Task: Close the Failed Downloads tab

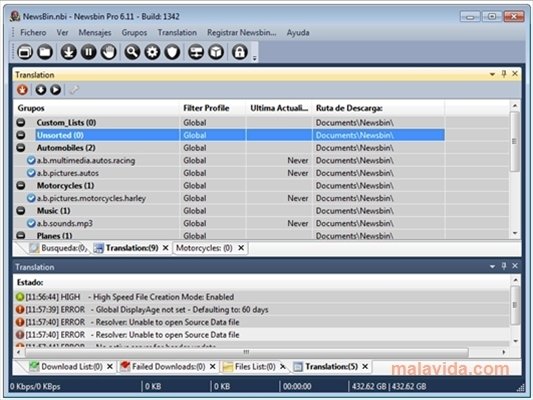Action: (x=213, y=366)
